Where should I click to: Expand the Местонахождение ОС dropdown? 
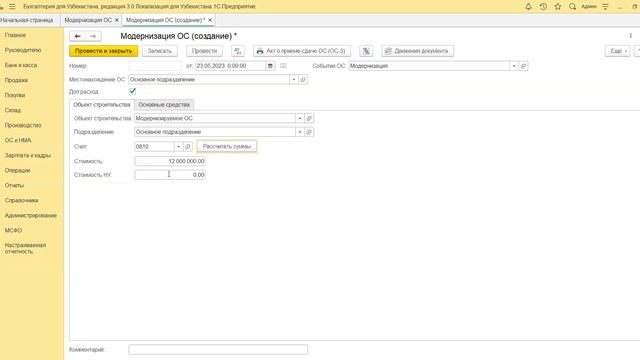tap(293, 80)
